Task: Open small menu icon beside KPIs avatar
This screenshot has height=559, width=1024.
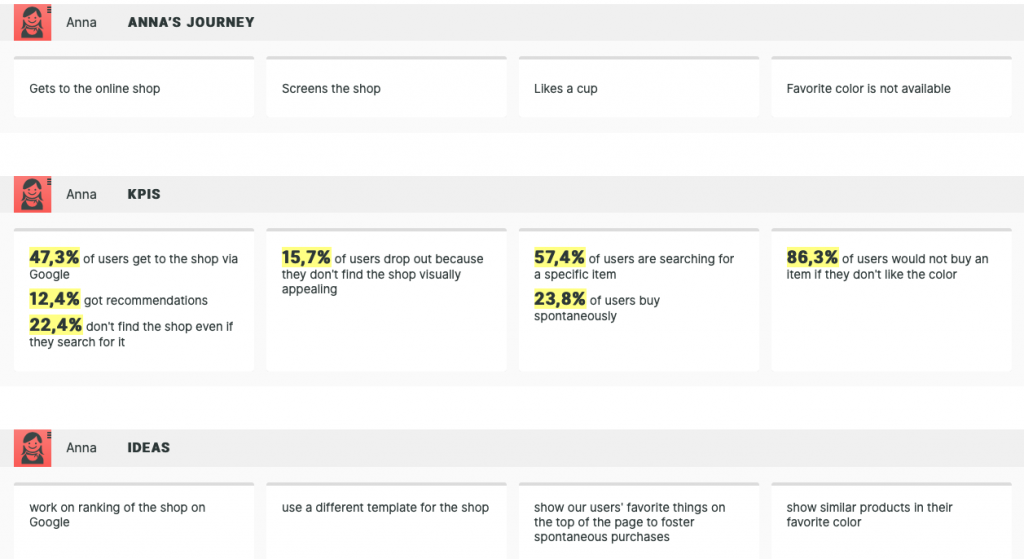Action: pyautogui.click(x=49, y=181)
